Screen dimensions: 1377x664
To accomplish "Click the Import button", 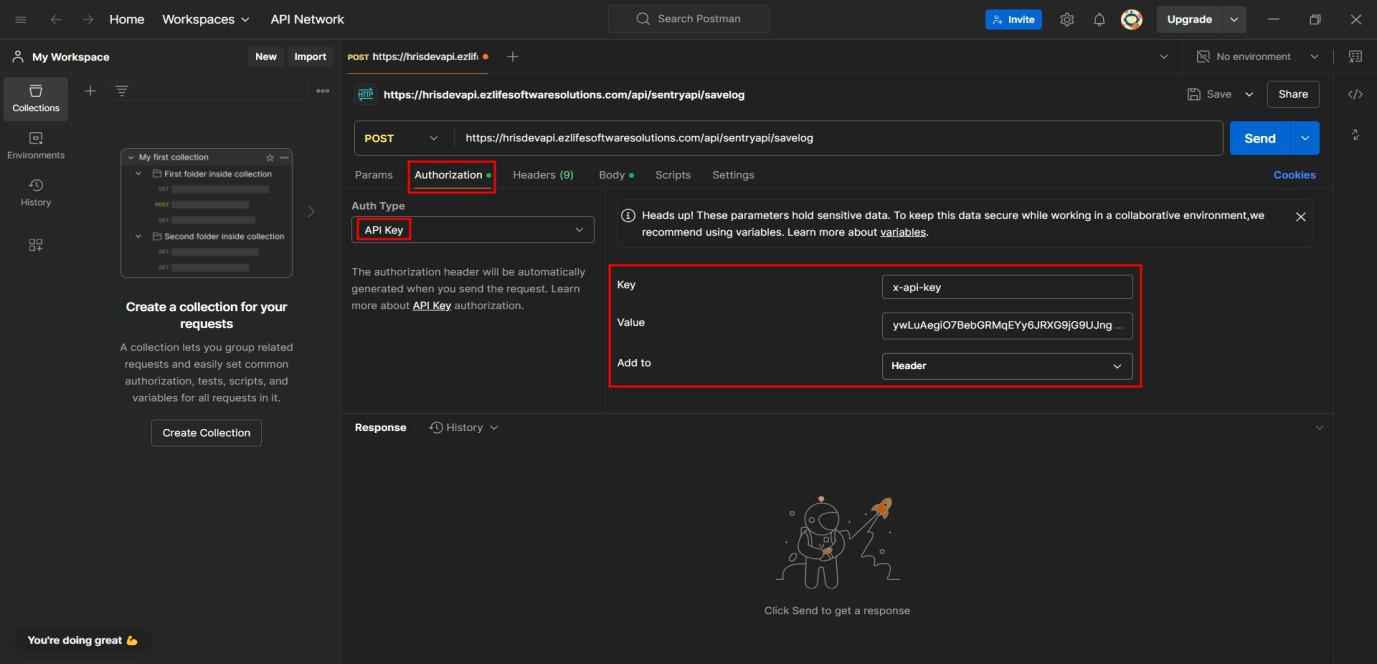I will pos(310,57).
